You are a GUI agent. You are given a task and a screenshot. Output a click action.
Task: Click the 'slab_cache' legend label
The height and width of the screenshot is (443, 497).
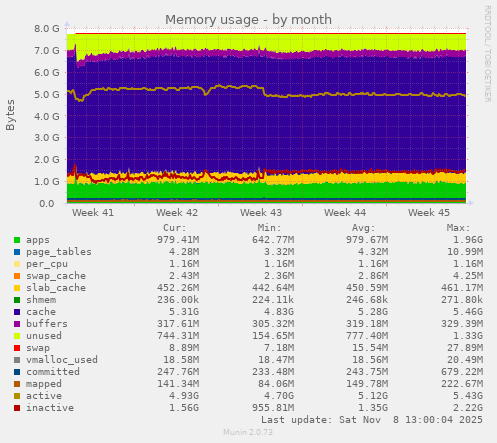pyautogui.click(x=56, y=288)
